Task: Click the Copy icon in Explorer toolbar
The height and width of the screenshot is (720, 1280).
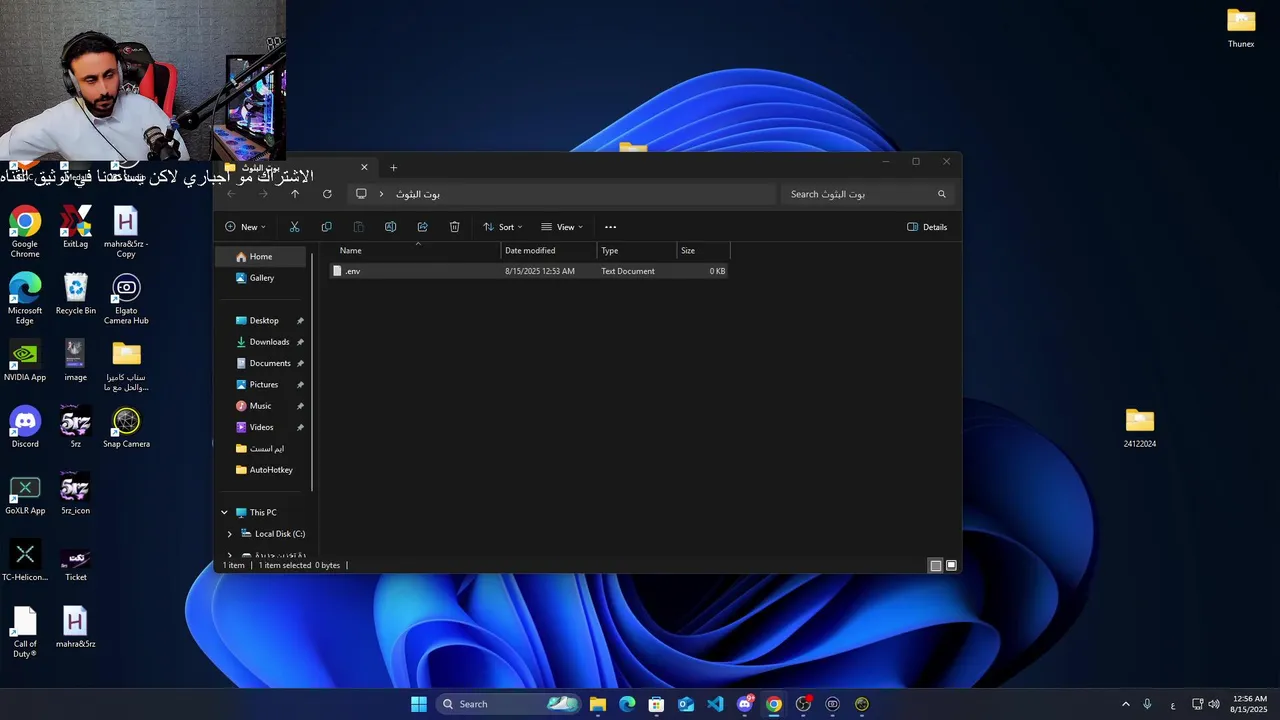Action: pyautogui.click(x=326, y=227)
